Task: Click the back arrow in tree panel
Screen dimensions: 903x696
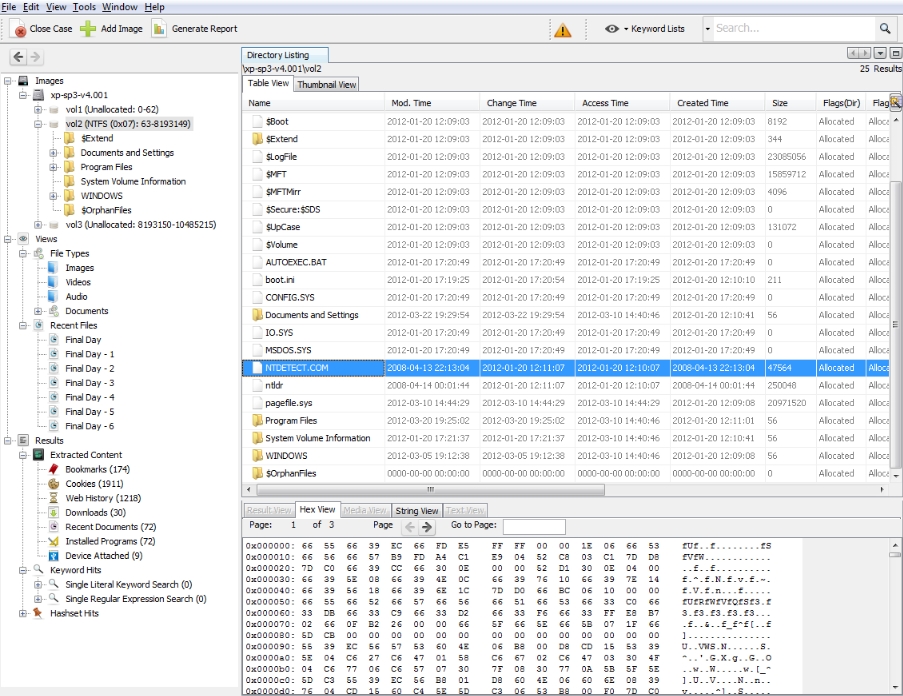Action: [18, 58]
